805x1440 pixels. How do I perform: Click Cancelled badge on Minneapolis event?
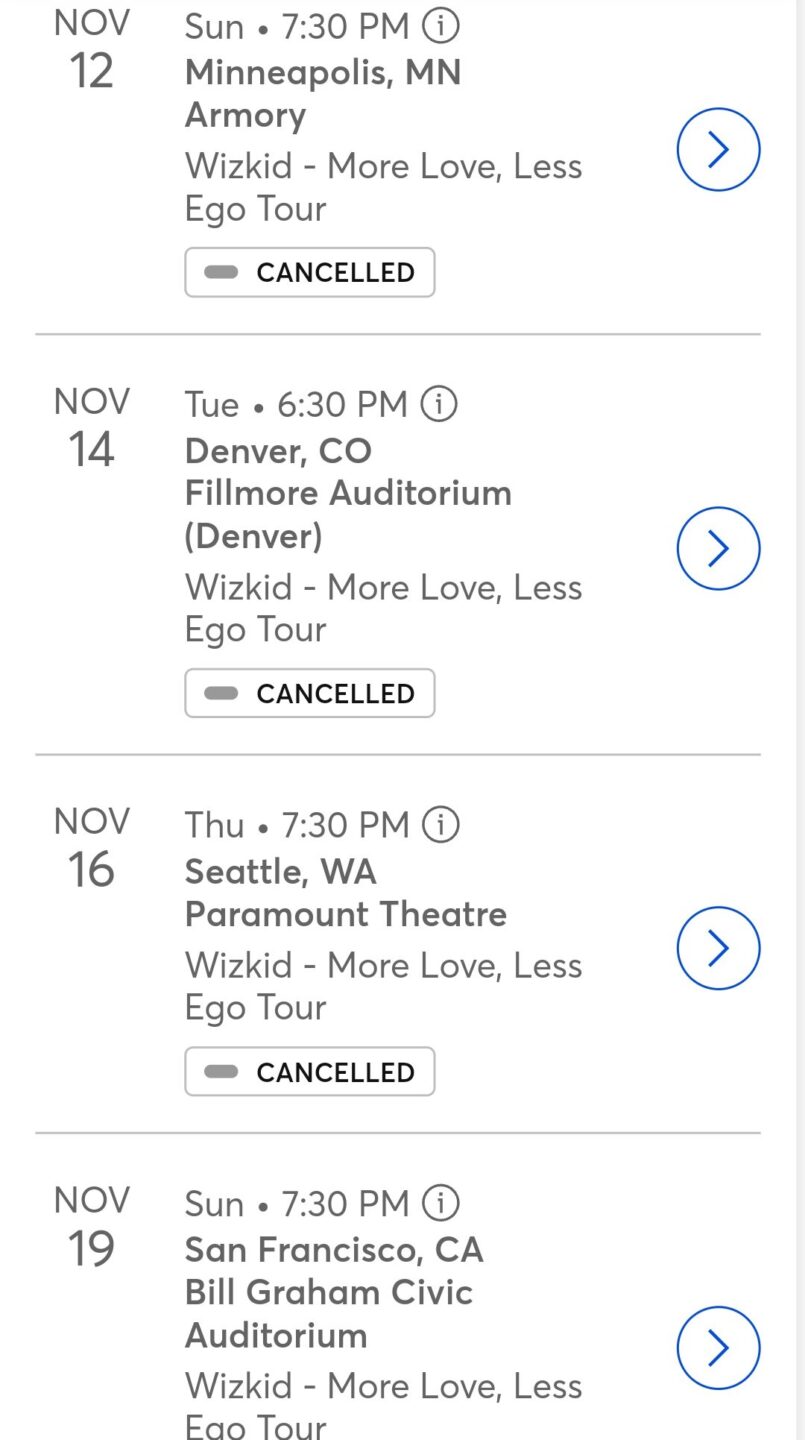click(x=310, y=272)
